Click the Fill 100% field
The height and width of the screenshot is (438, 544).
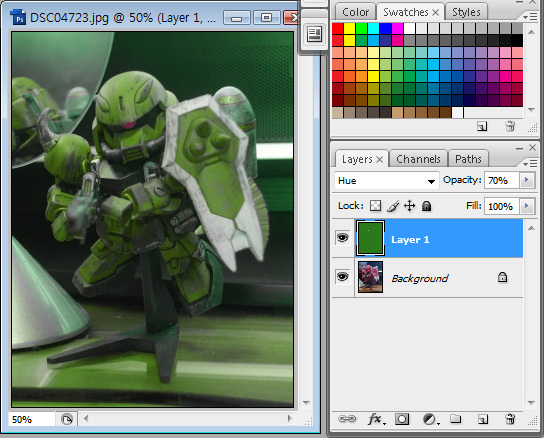pyautogui.click(x=502, y=207)
